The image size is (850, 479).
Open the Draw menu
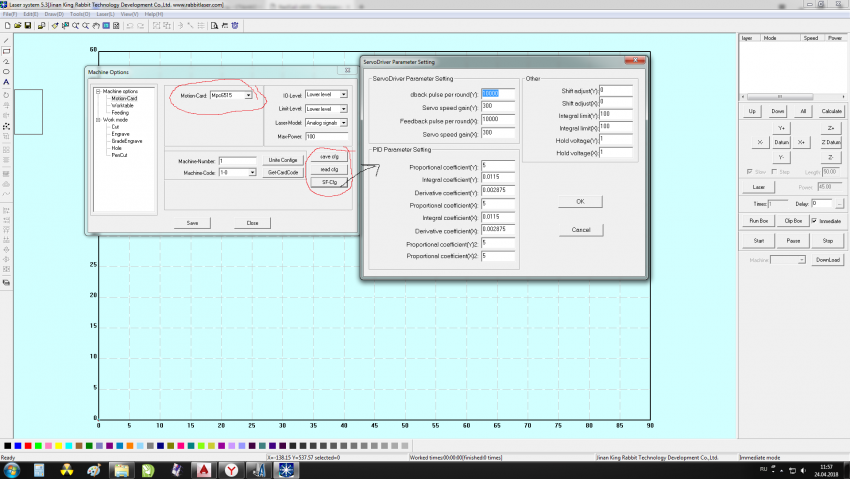[x=54, y=14]
